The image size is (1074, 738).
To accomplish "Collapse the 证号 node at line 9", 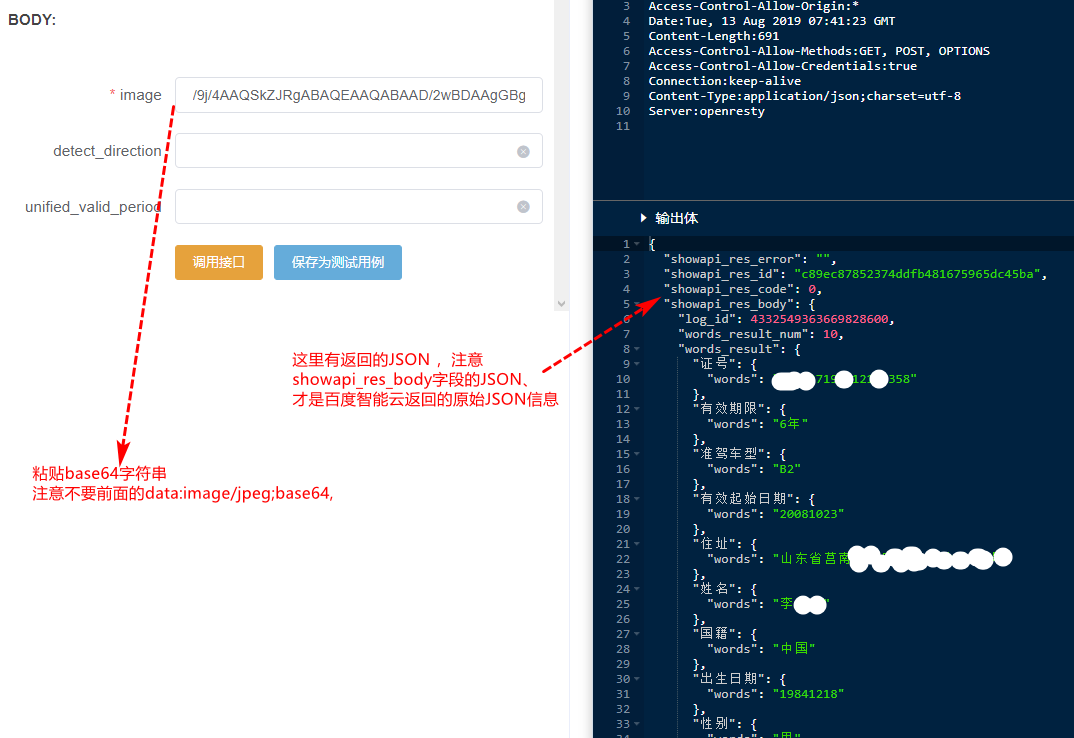I will click(637, 364).
